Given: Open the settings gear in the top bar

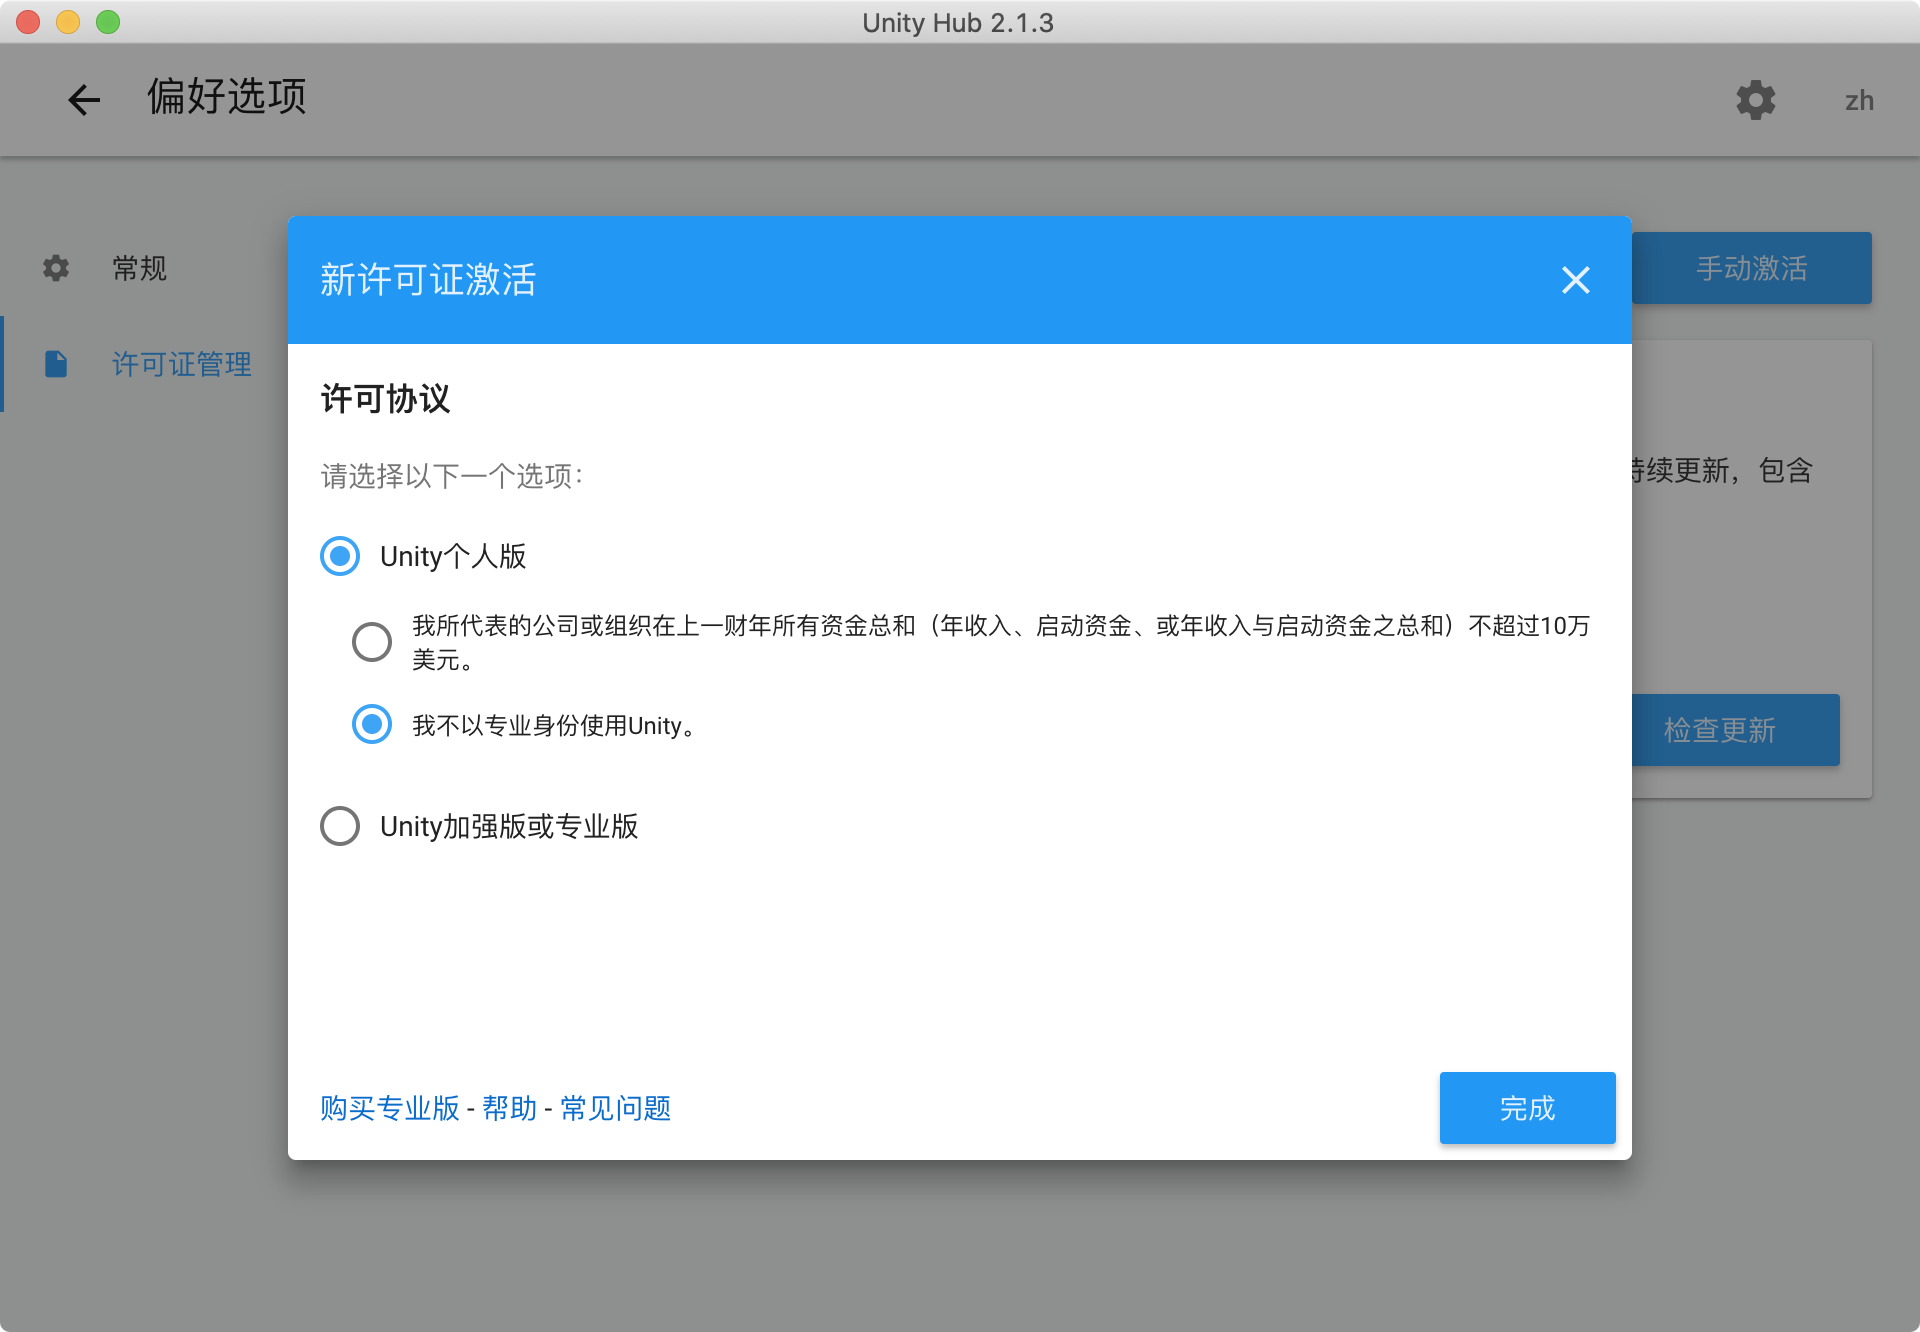Looking at the screenshot, I should [x=1757, y=100].
